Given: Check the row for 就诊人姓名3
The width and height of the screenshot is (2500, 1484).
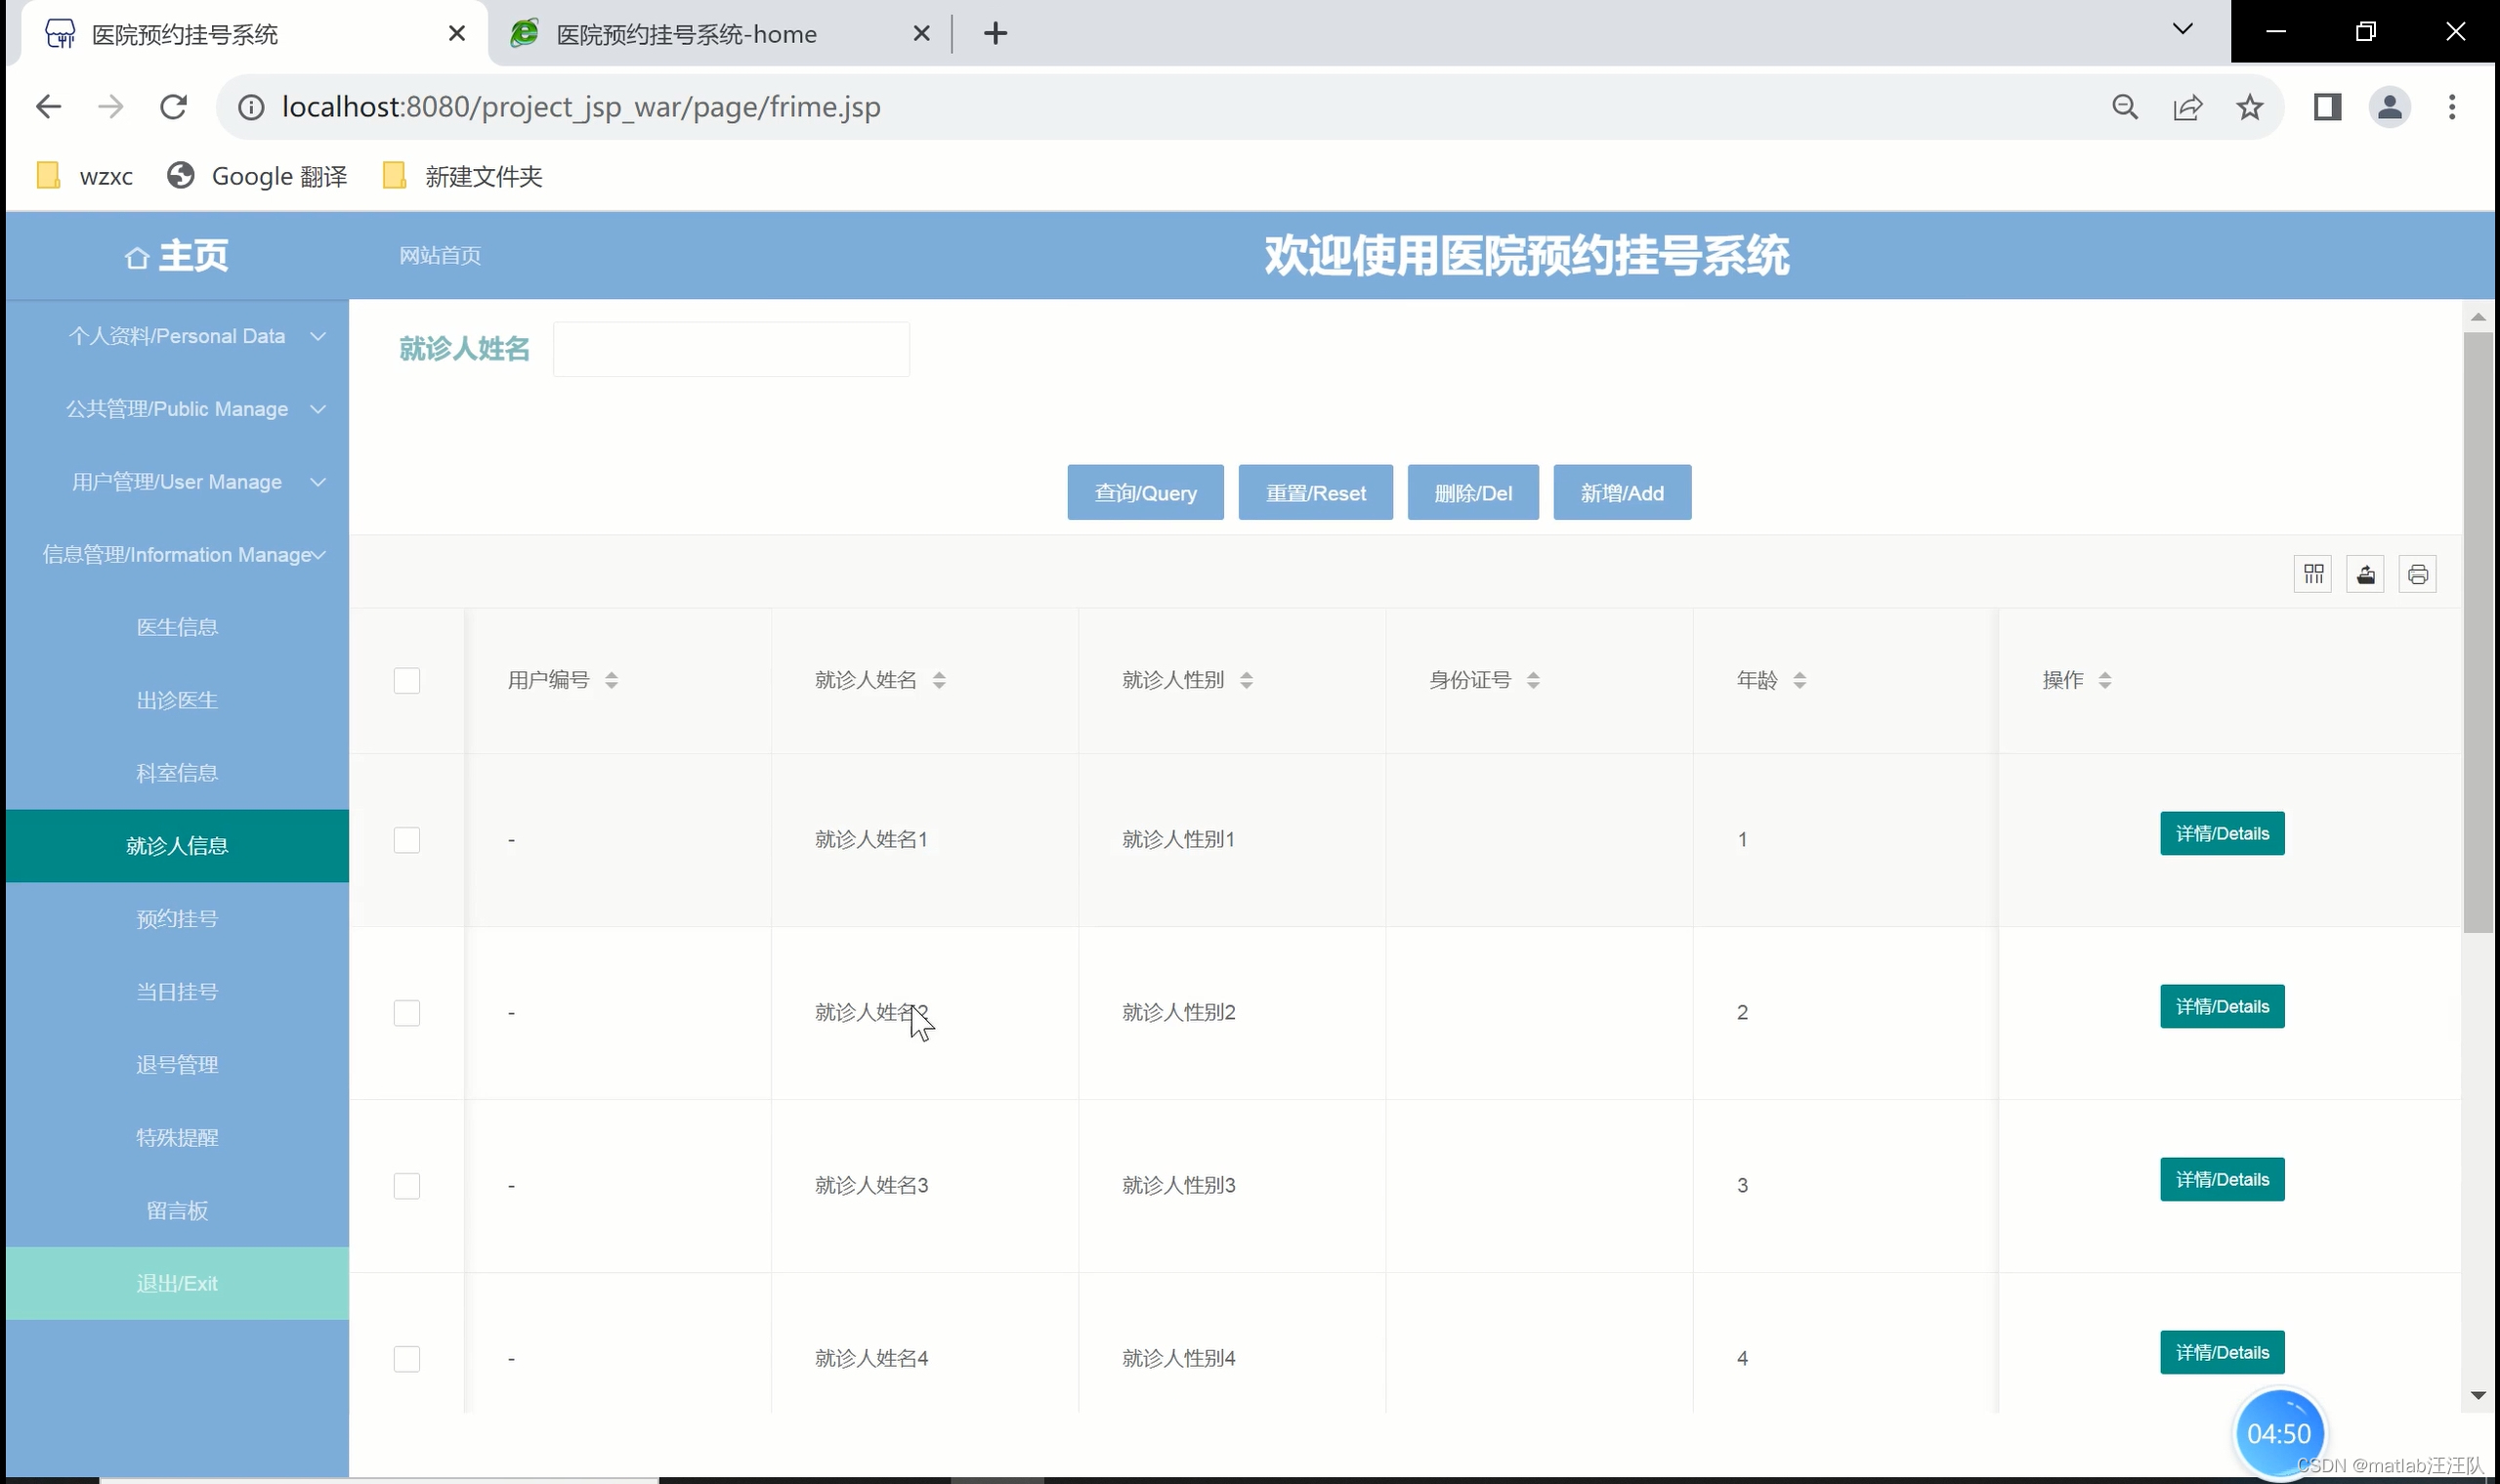Looking at the screenshot, I should coord(407,1186).
